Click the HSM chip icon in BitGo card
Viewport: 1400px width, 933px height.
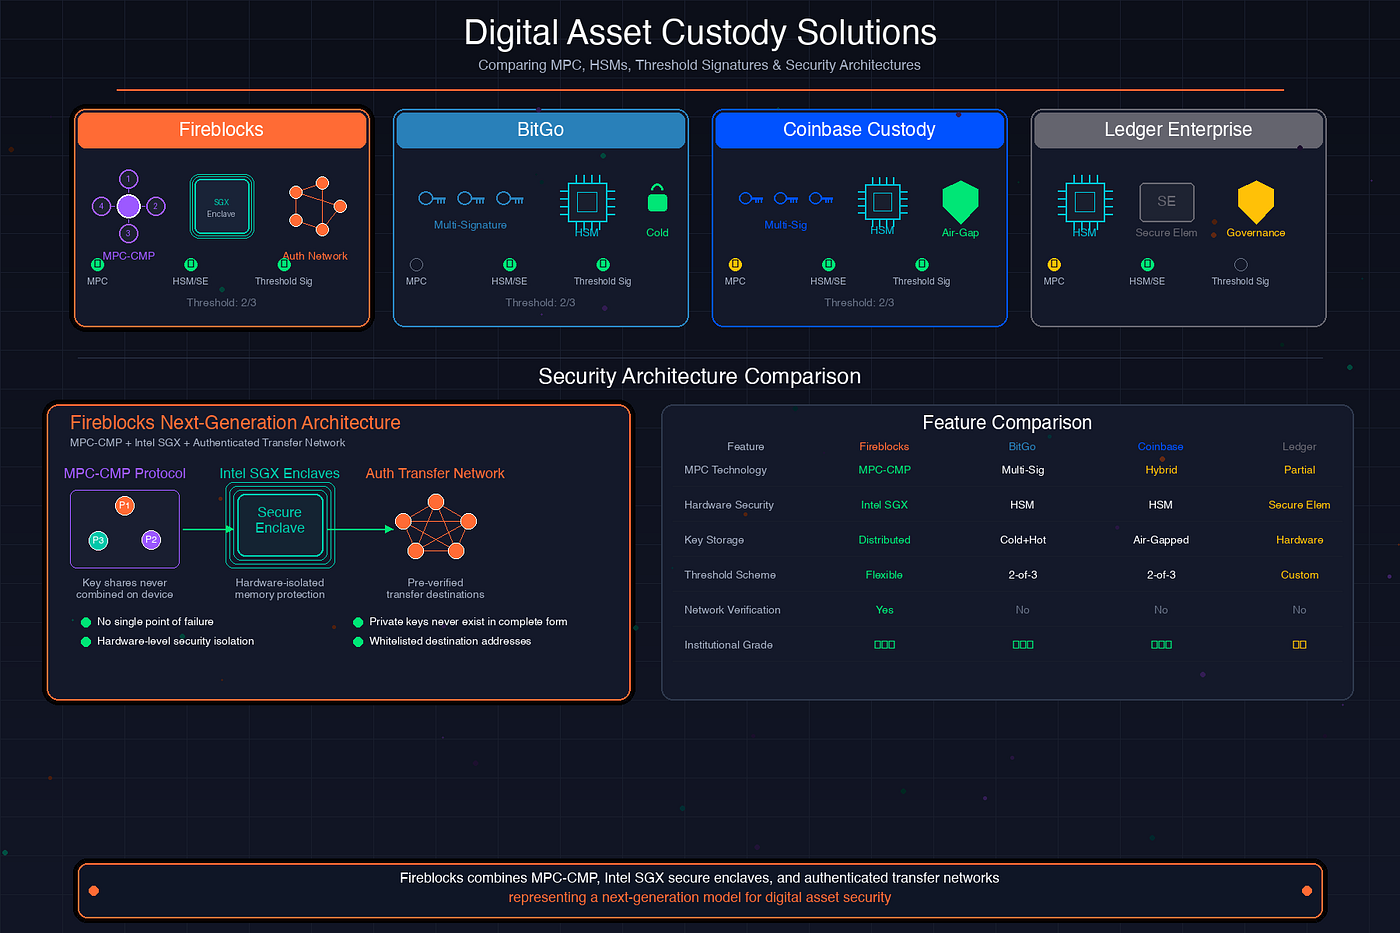[x=587, y=201]
